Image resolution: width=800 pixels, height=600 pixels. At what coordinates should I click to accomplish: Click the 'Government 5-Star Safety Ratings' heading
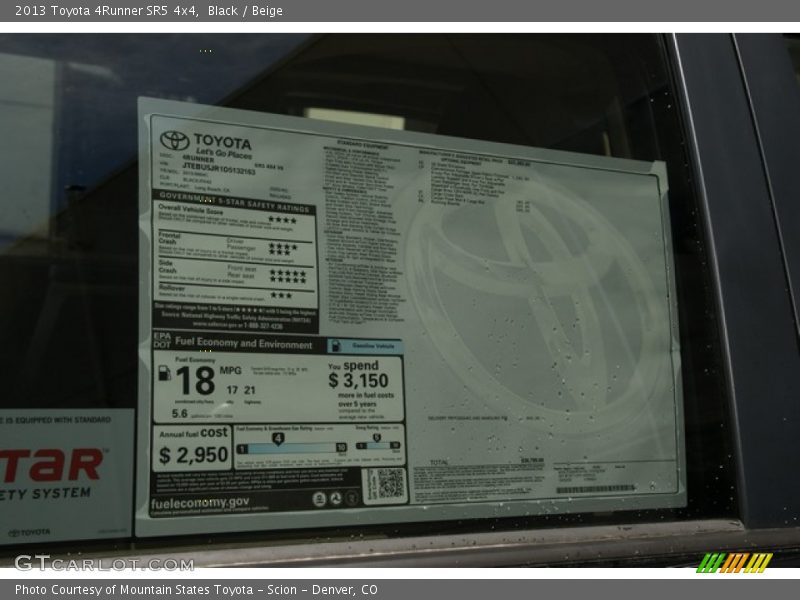[234, 201]
